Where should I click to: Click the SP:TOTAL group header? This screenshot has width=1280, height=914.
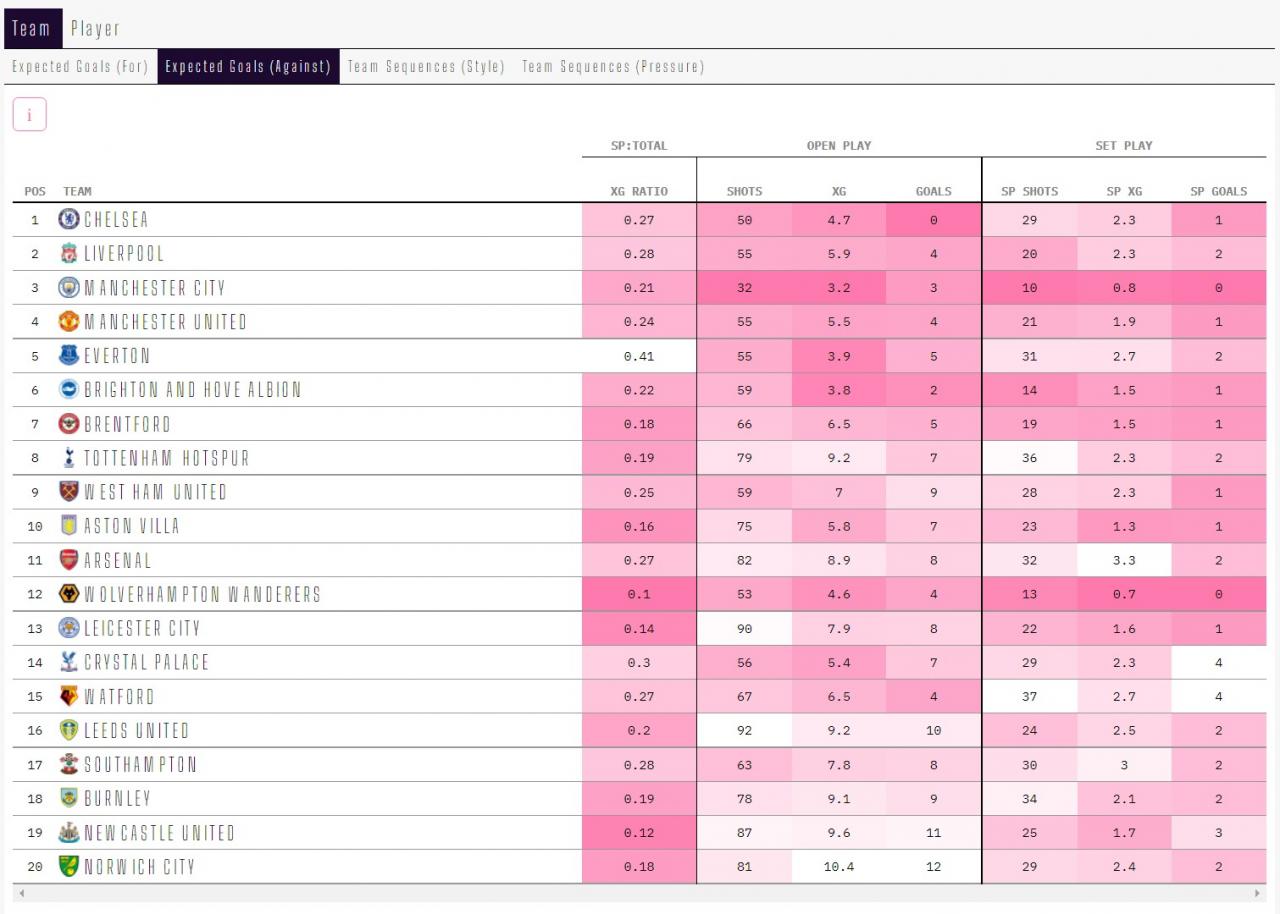click(639, 145)
